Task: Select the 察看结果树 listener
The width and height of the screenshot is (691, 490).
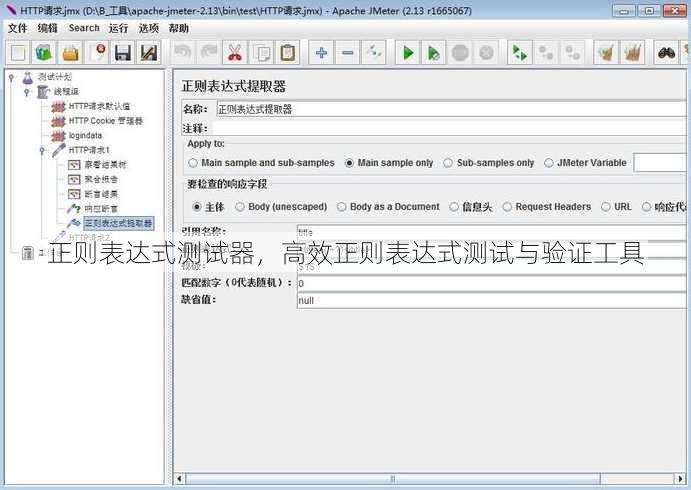Action: coord(105,165)
